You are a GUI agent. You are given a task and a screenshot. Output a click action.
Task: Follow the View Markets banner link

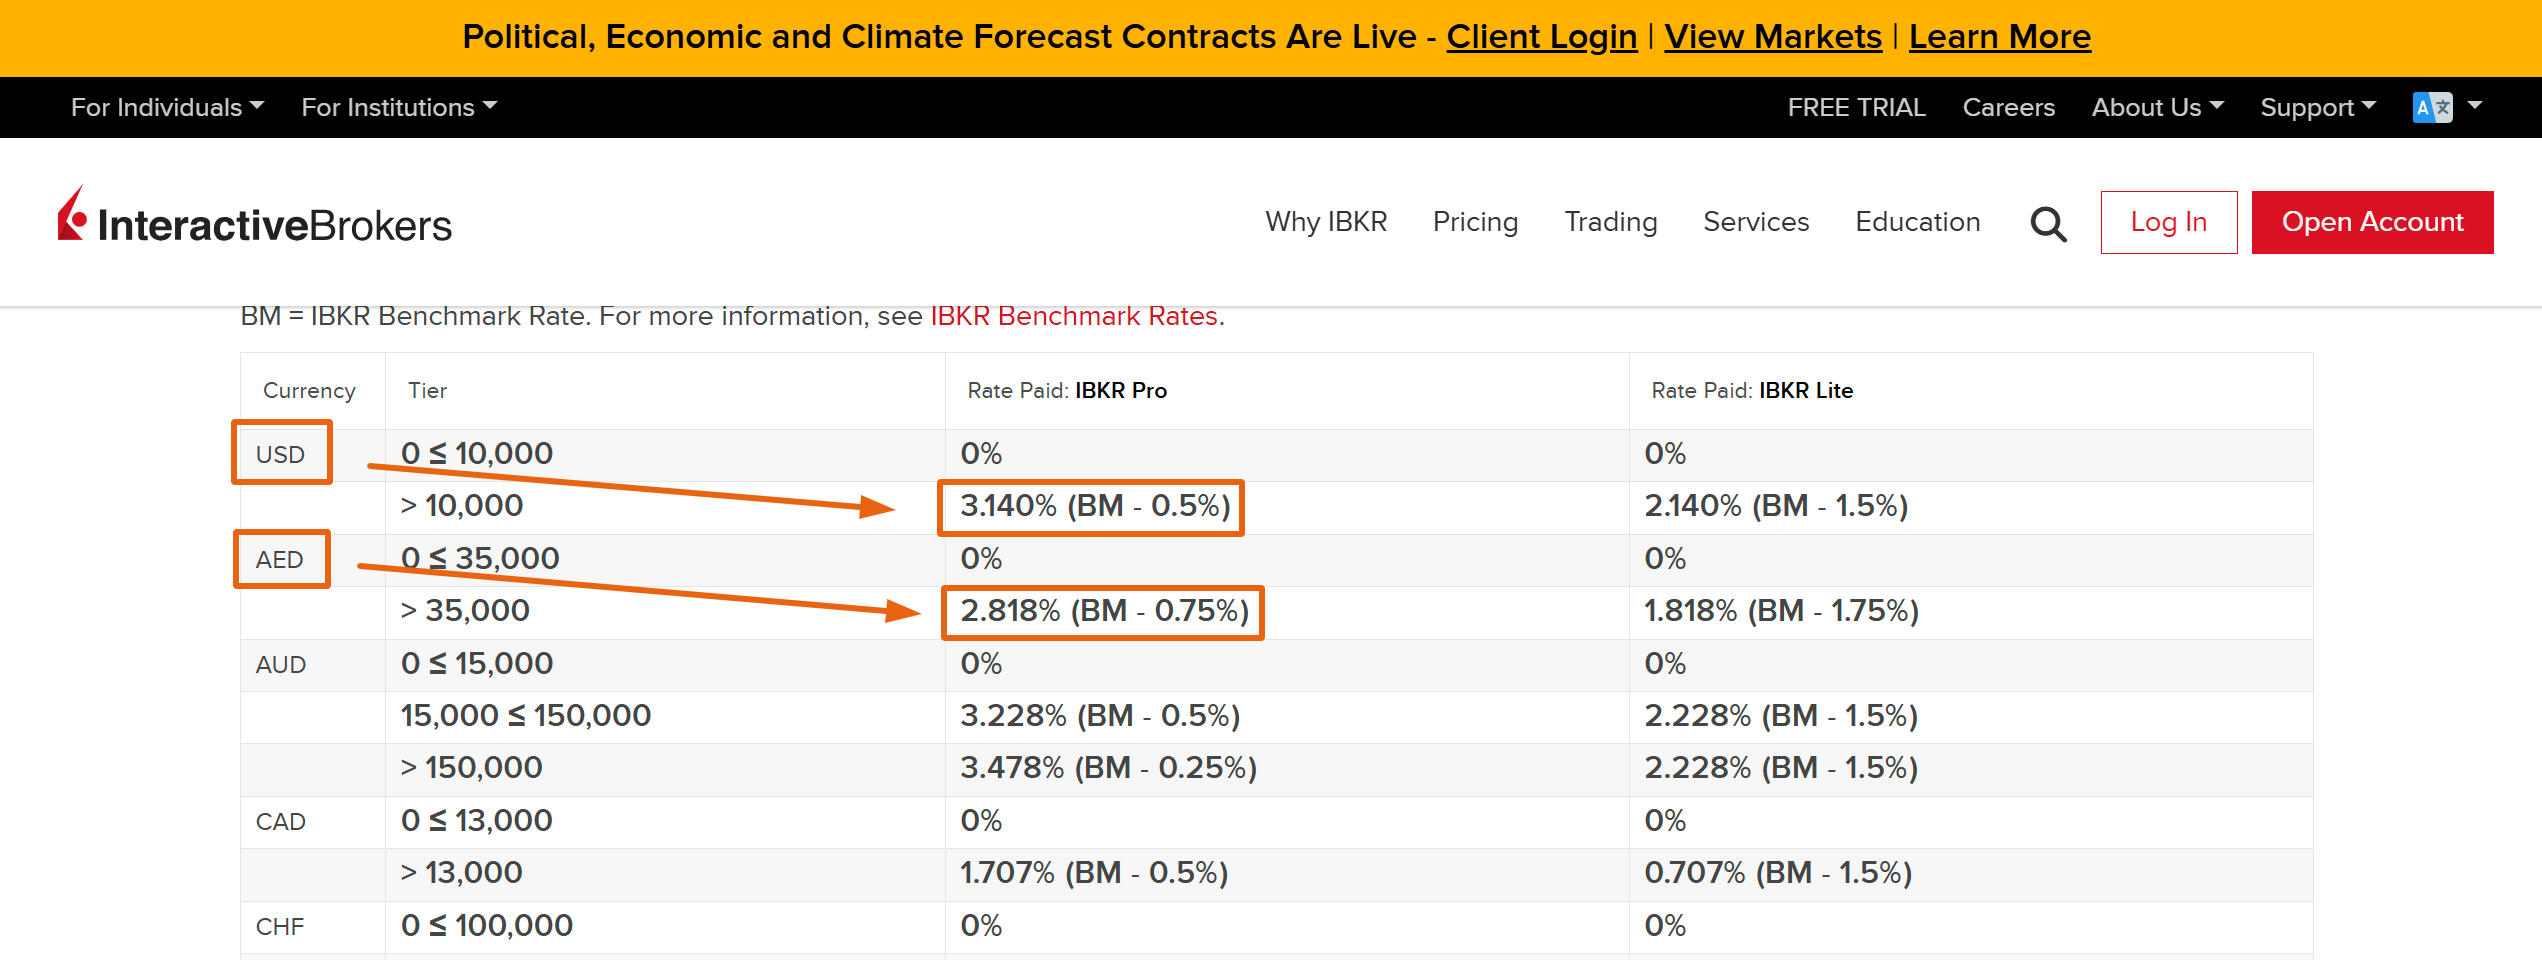coord(1772,37)
